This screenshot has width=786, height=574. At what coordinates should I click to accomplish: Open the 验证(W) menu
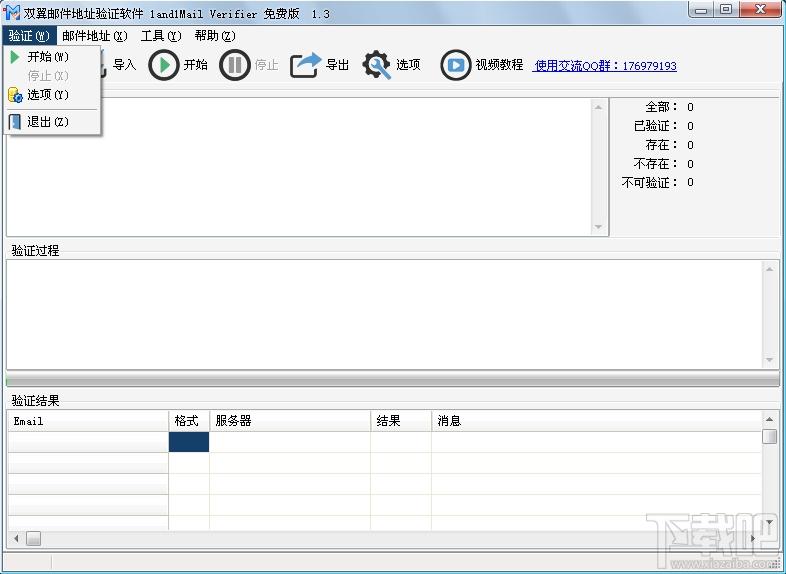click(x=29, y=36)
